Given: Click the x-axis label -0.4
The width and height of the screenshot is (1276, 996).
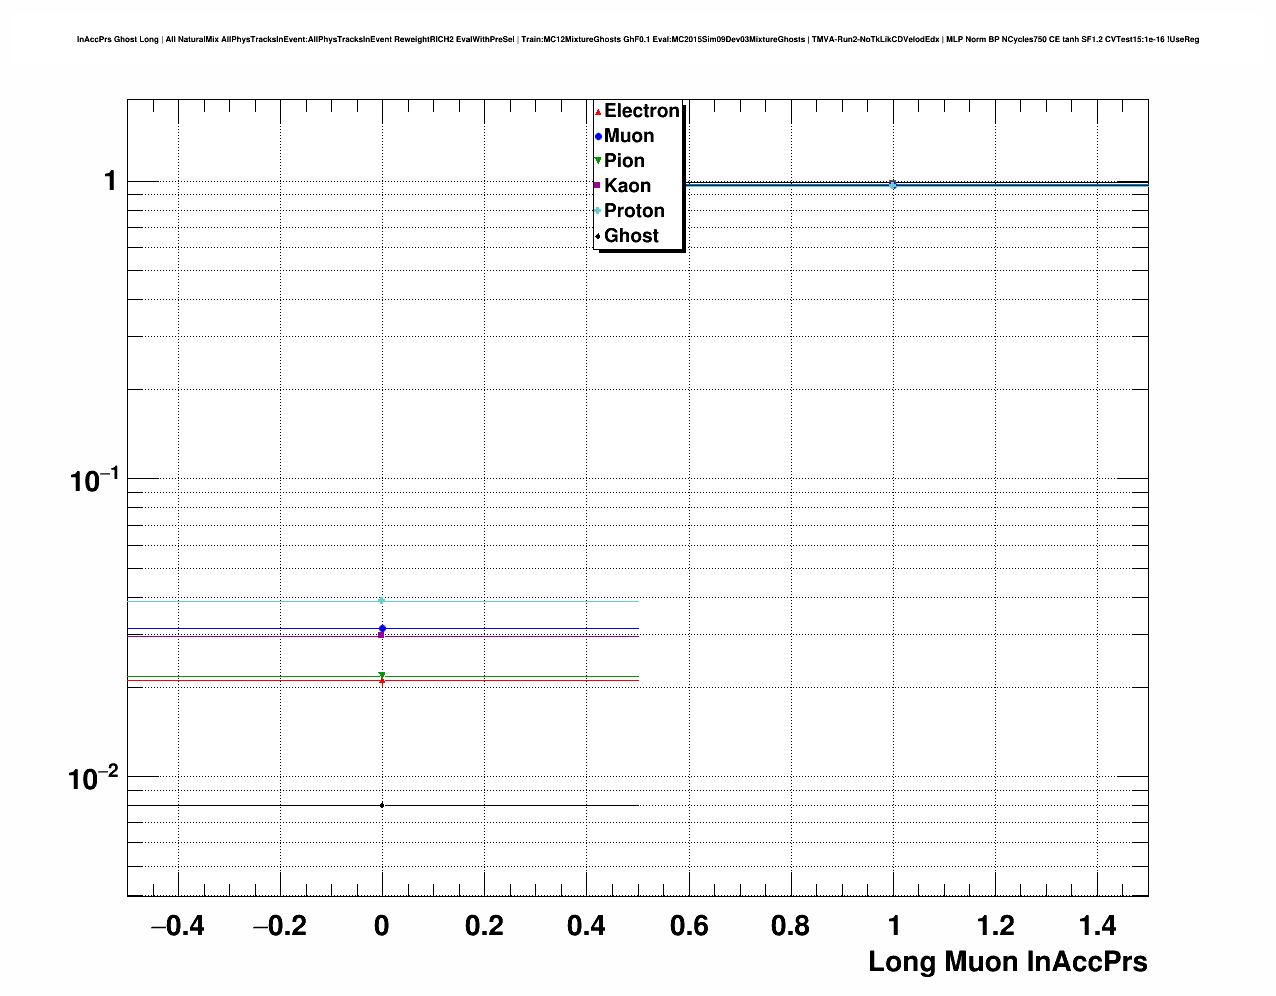Looking at the screenshot, I should (x=178, y=926).
